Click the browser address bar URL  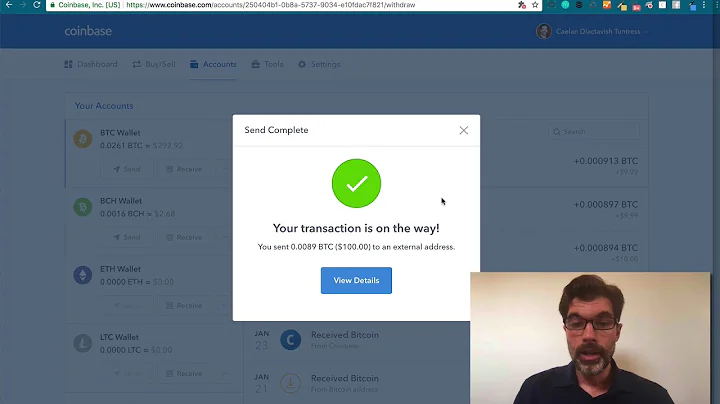point(270,5)
